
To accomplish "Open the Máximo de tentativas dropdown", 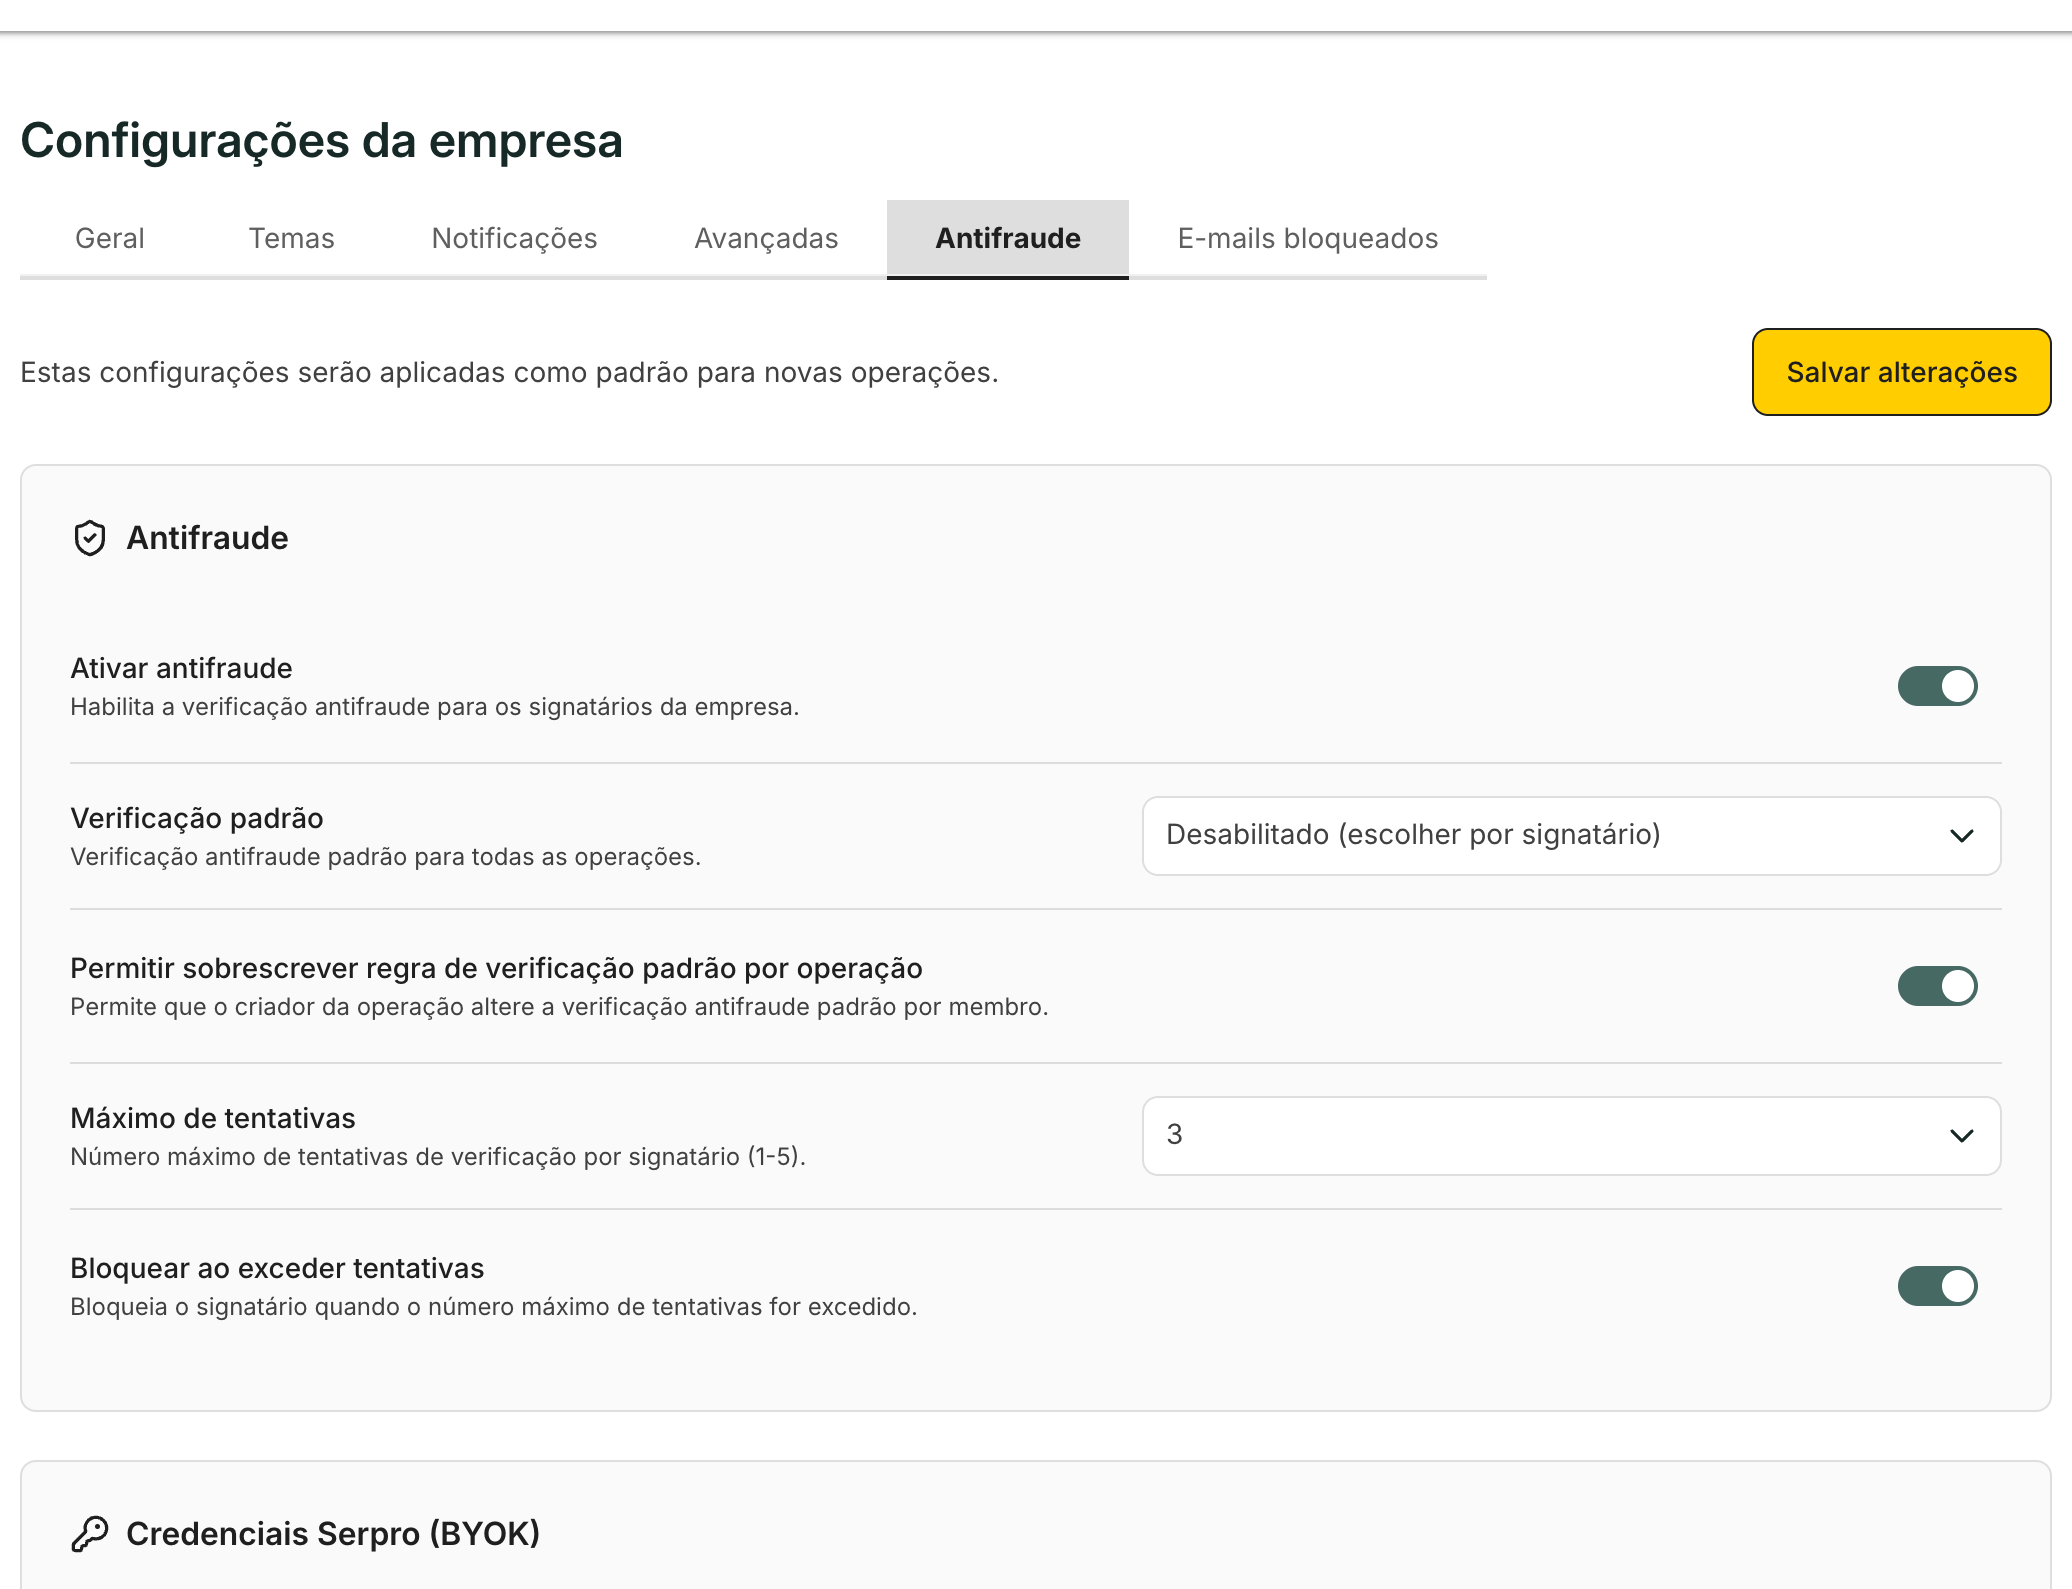I will click(1571, 1135).
